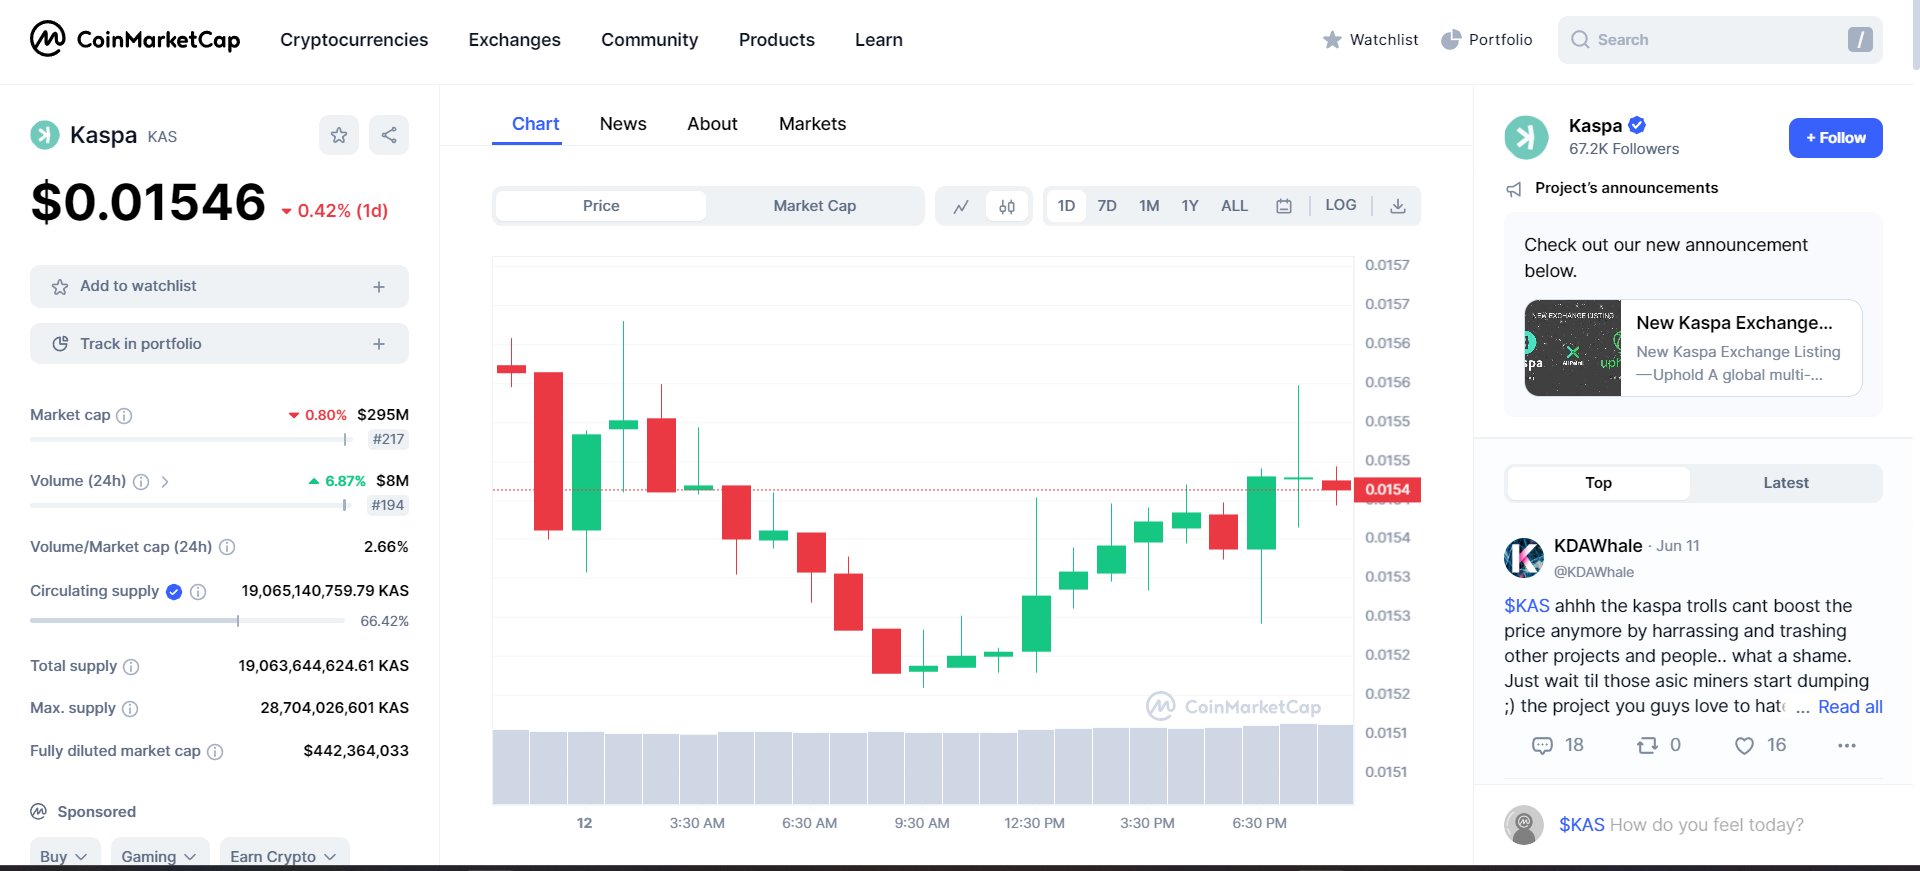
Task: Open the Products menu
Action: click(x=776, y=40)
